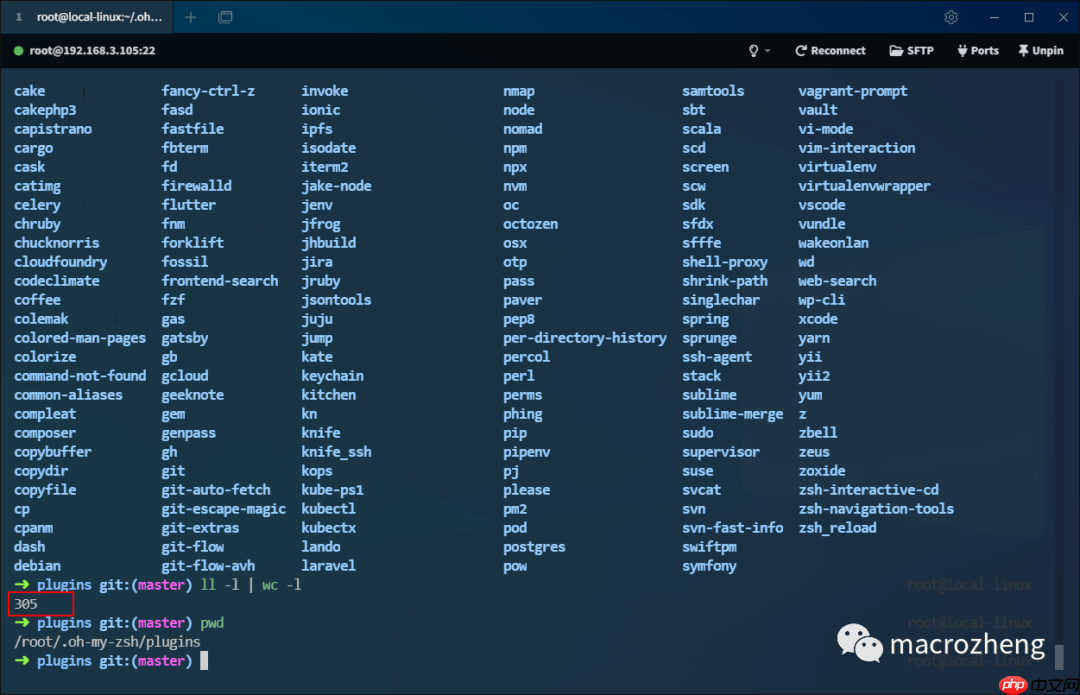The image size is (1080, 695).
Task: Expand the lightbulb dropdown arrow
Action: click(767, 51)
